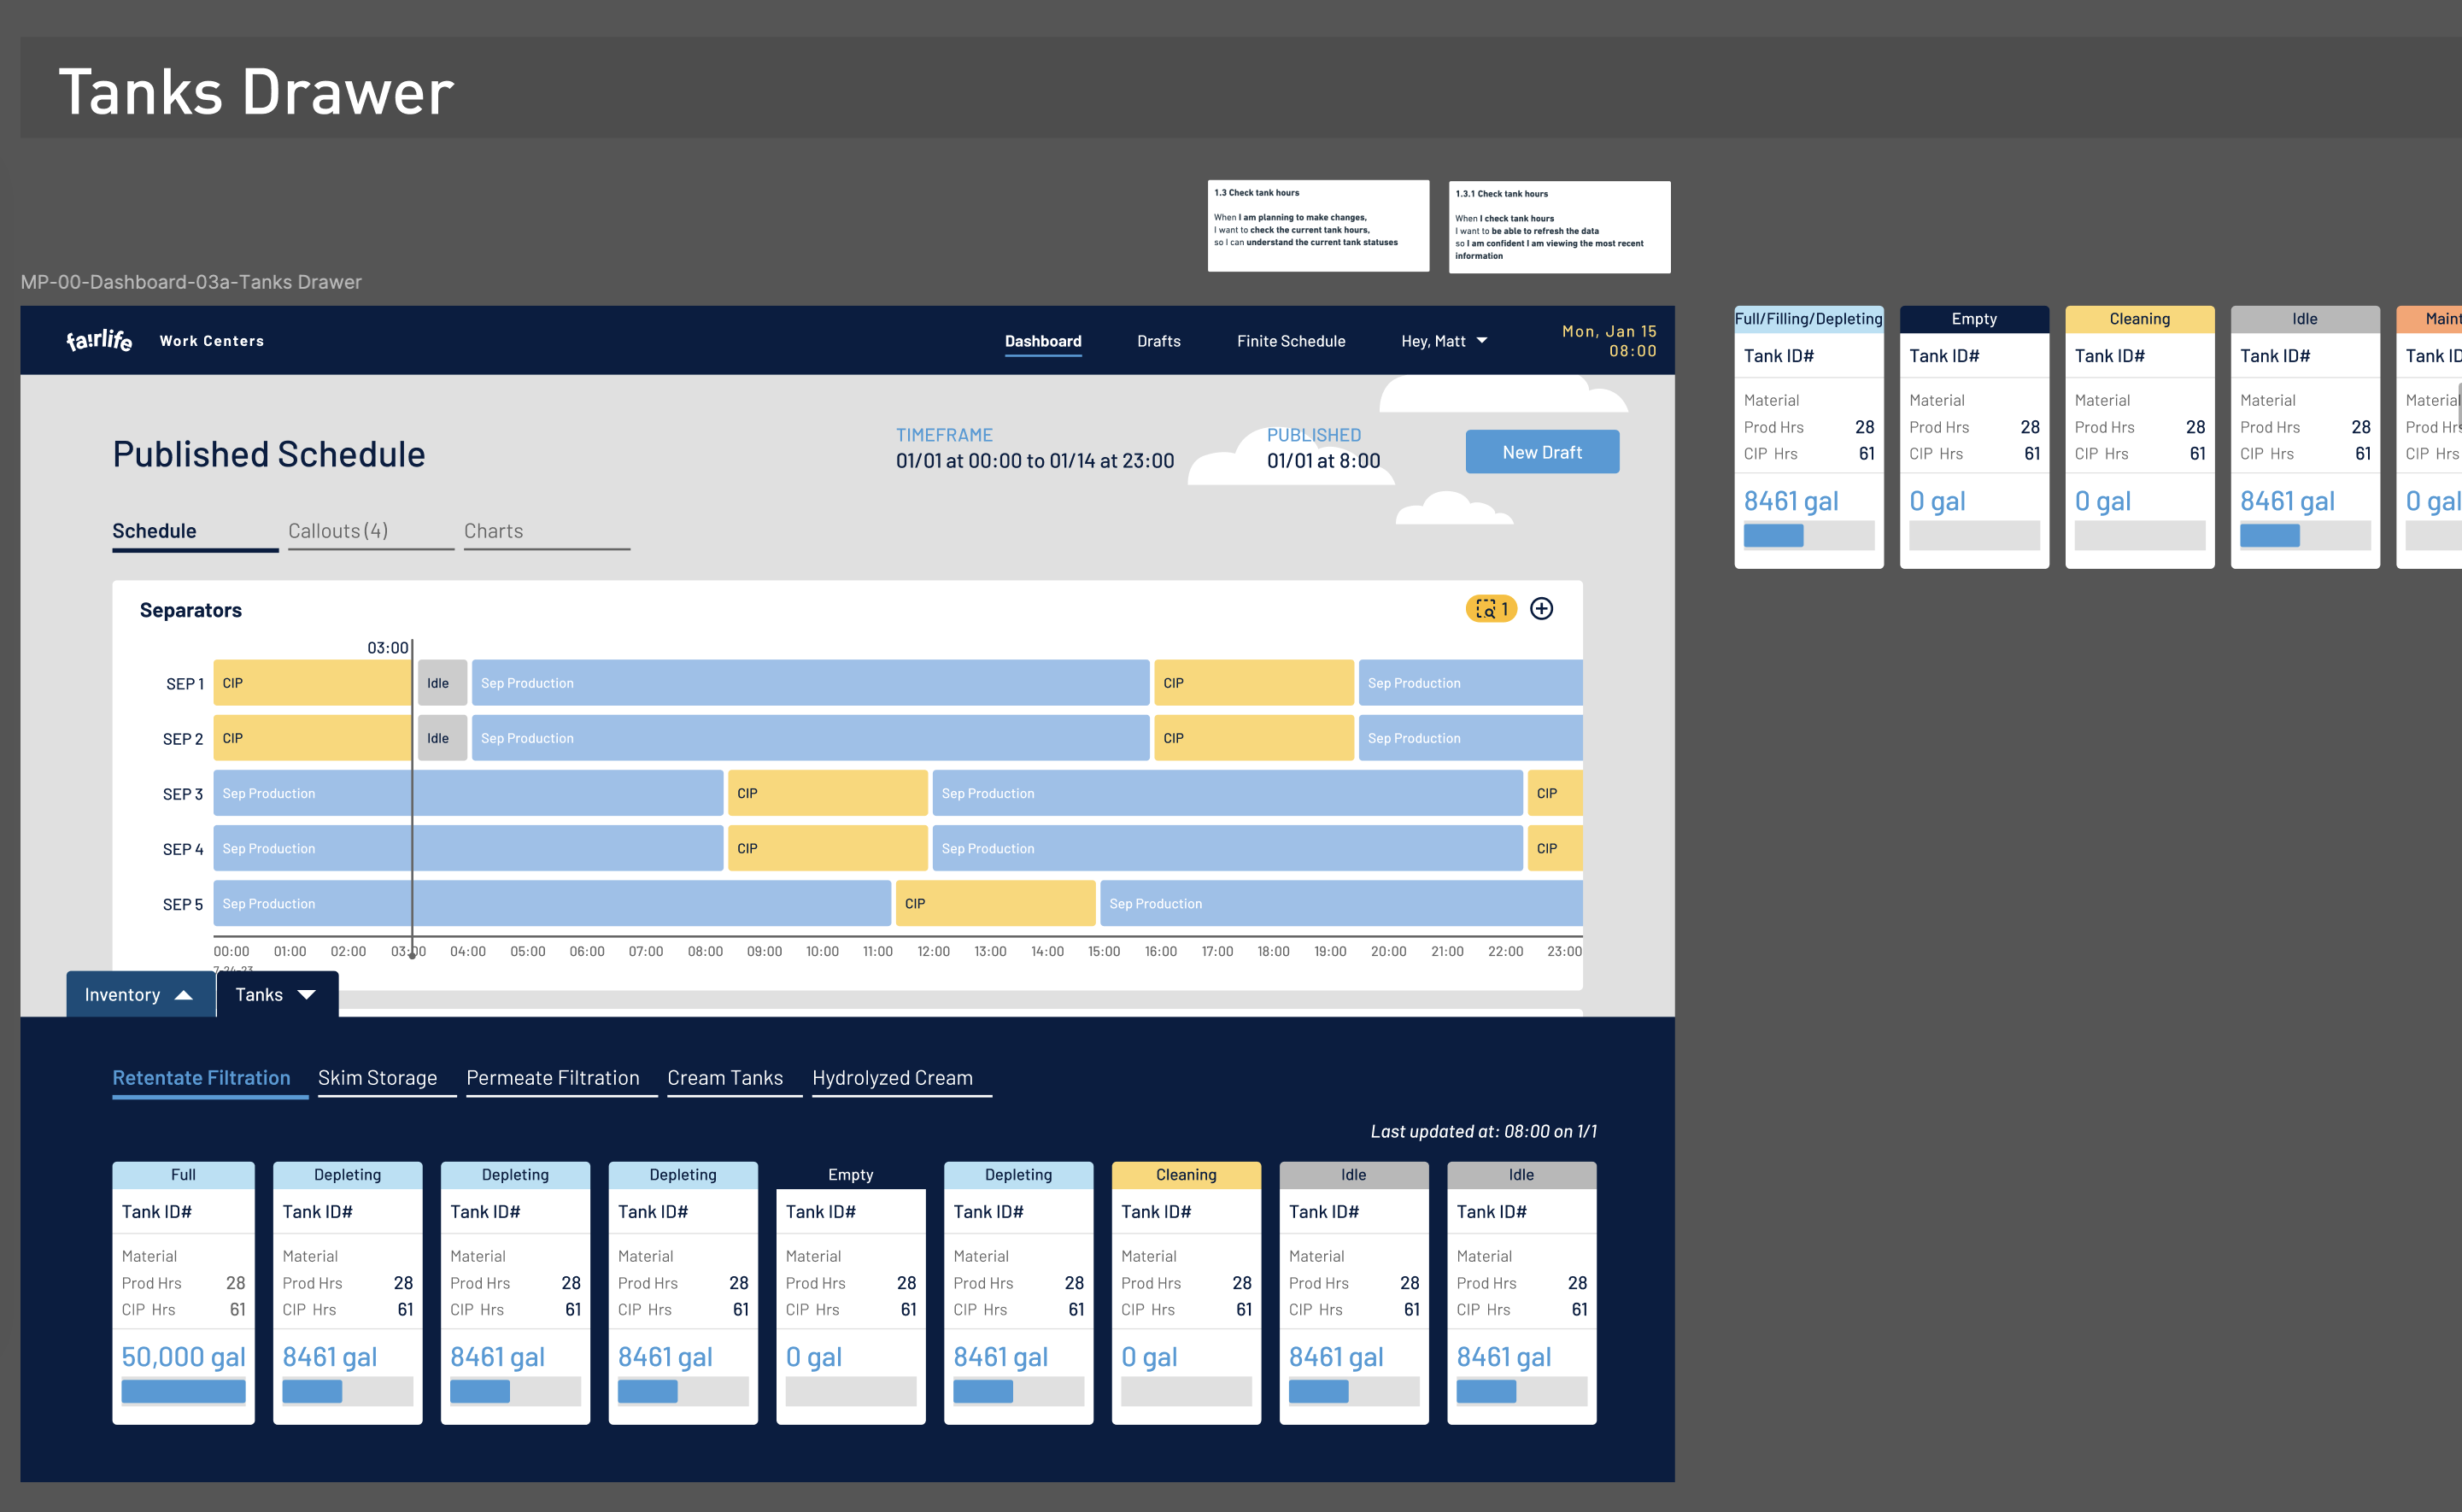
Task: Click the Idle block on SEP 1
Action: tap(442, 683)
